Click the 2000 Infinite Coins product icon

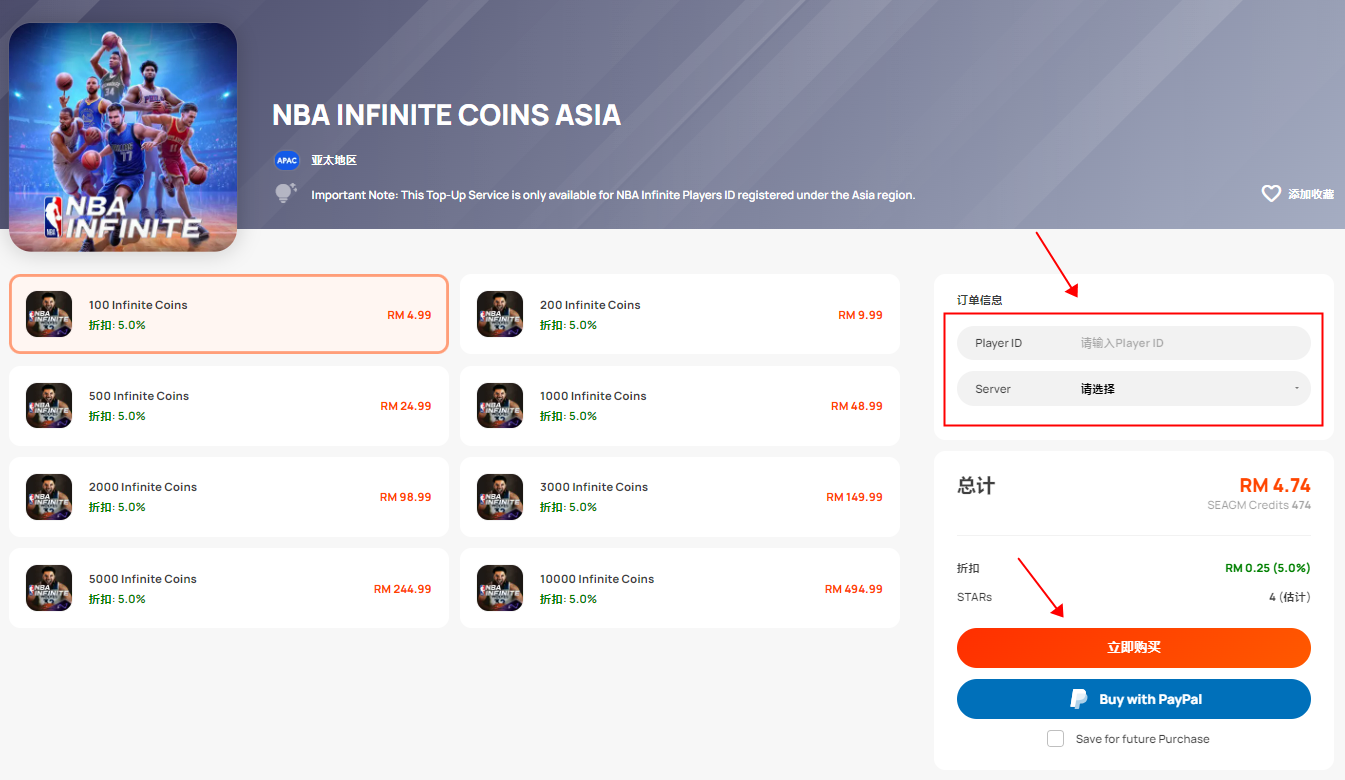coord(49,497)
